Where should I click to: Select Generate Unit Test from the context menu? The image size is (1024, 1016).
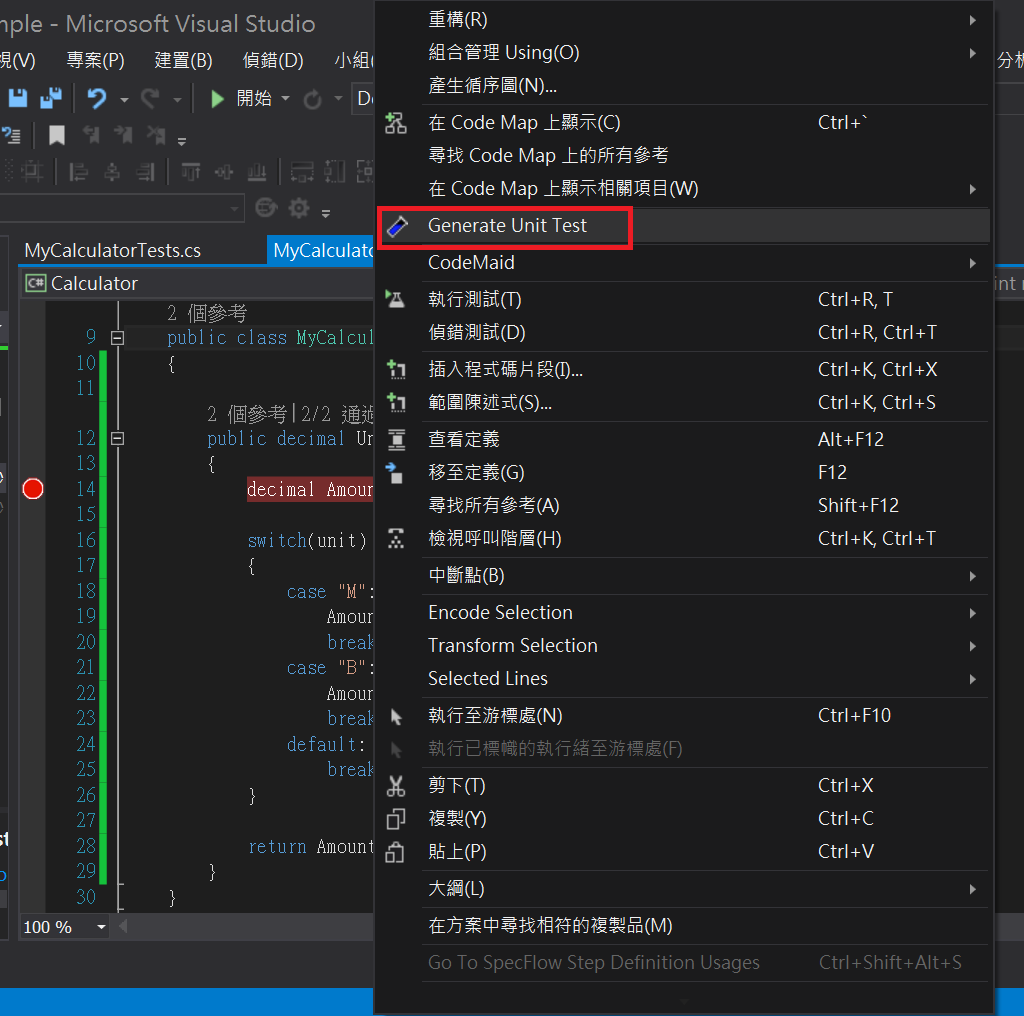683,226
